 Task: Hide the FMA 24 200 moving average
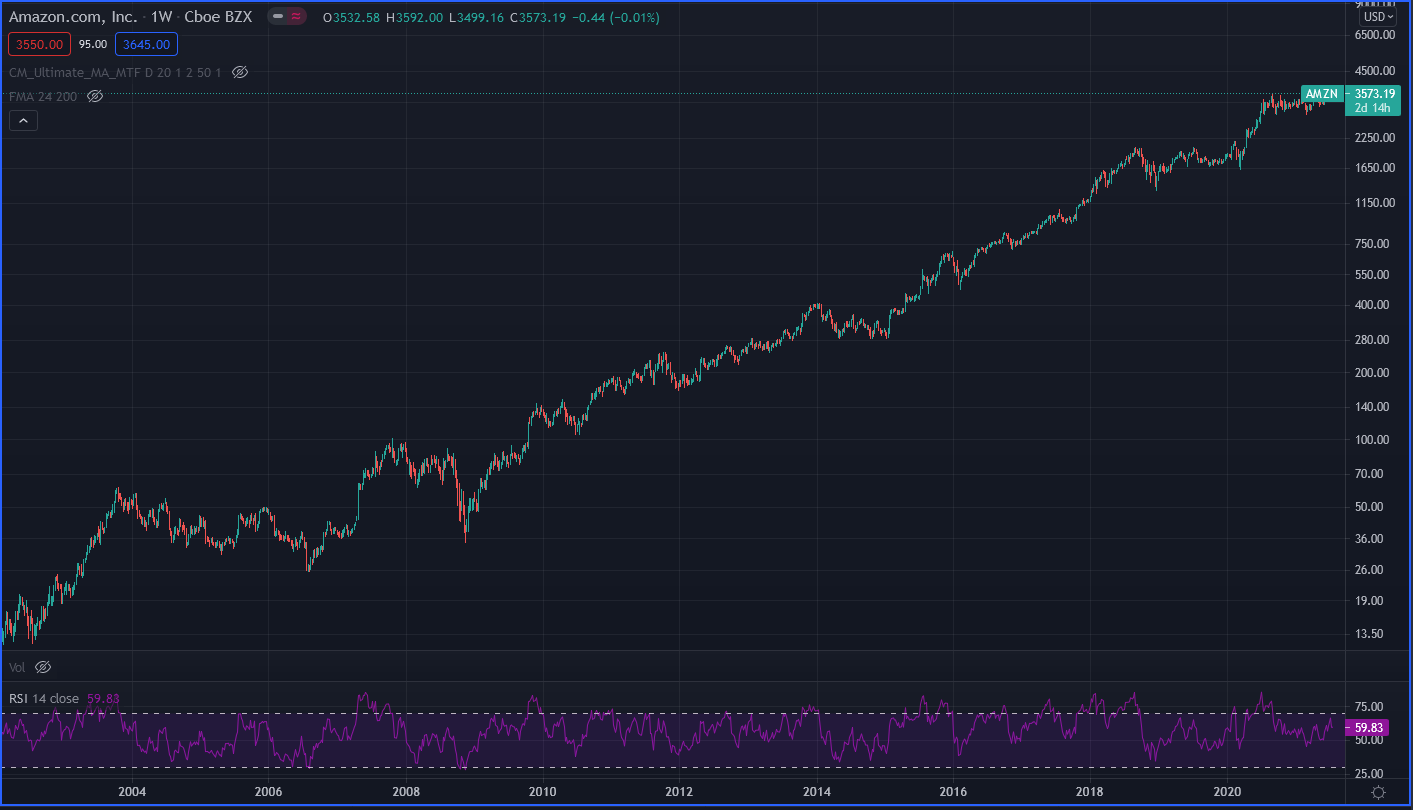(94, 96)
